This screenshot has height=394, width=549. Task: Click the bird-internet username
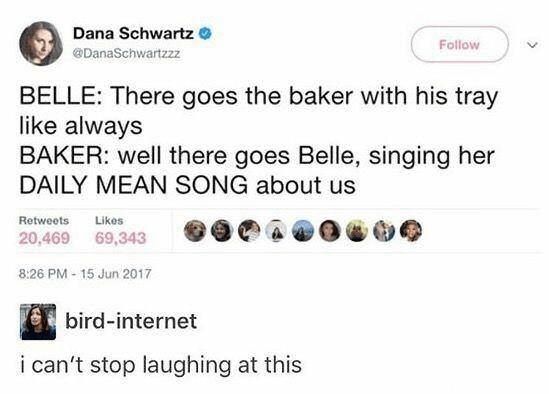point(131,321)
